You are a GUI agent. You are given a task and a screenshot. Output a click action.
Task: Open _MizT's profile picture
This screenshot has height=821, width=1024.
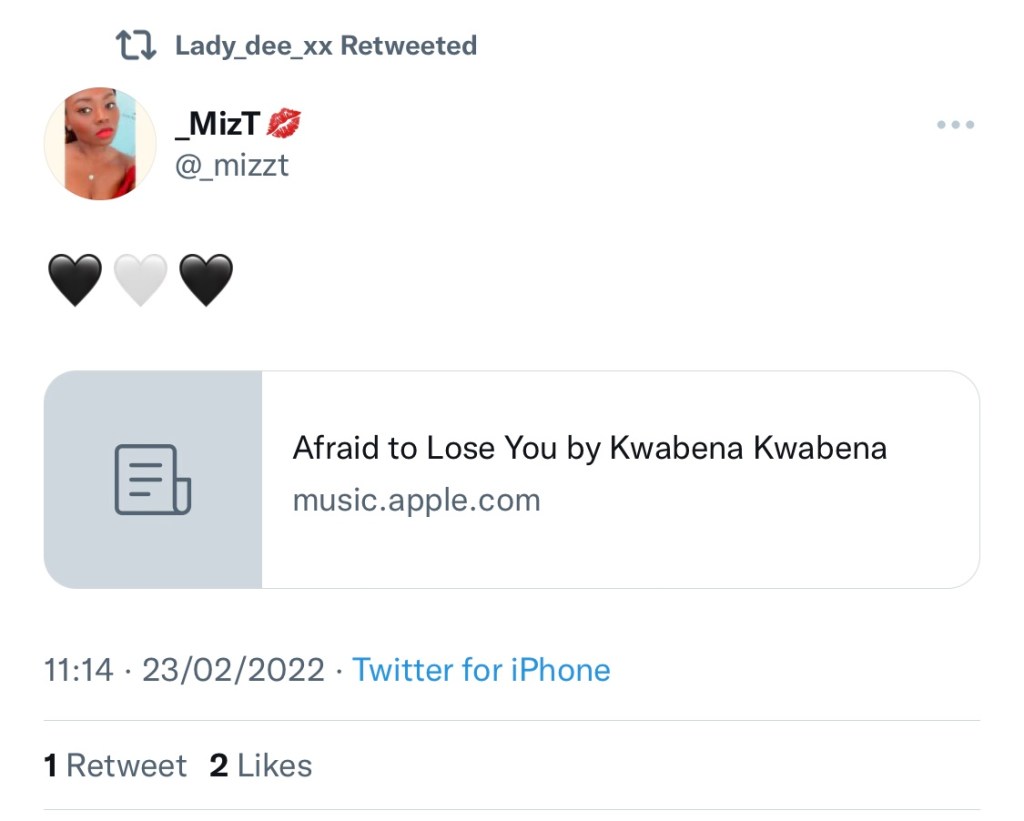click(x=100, y=143)
